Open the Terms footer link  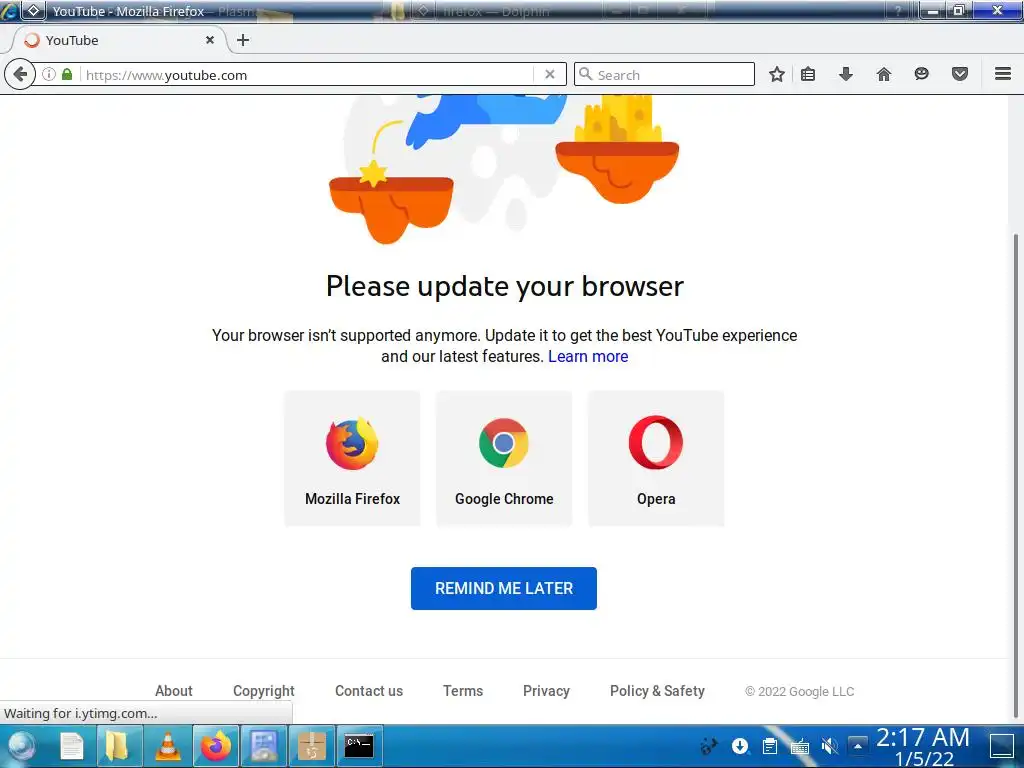463,691
